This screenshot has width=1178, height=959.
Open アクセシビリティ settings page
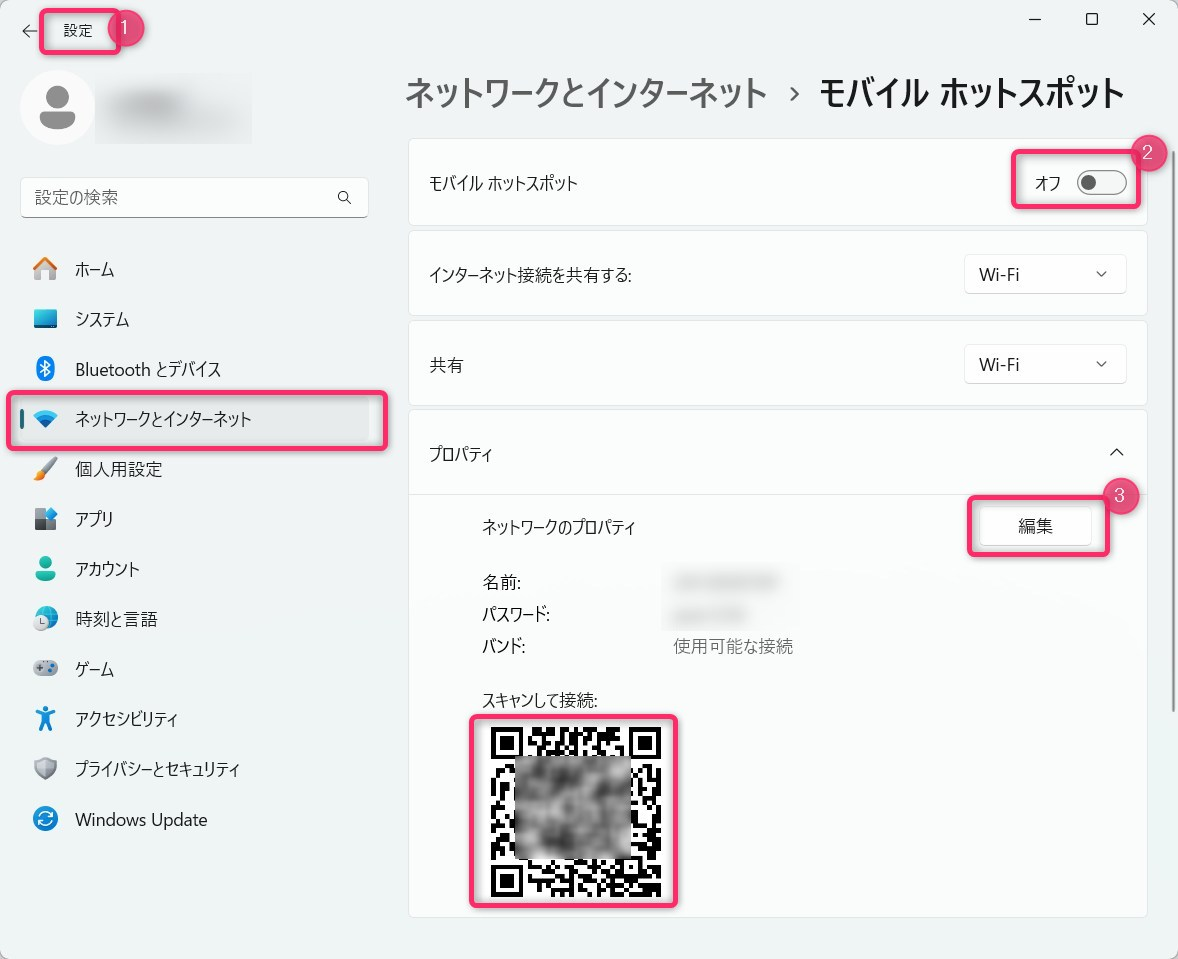(194, 718)
